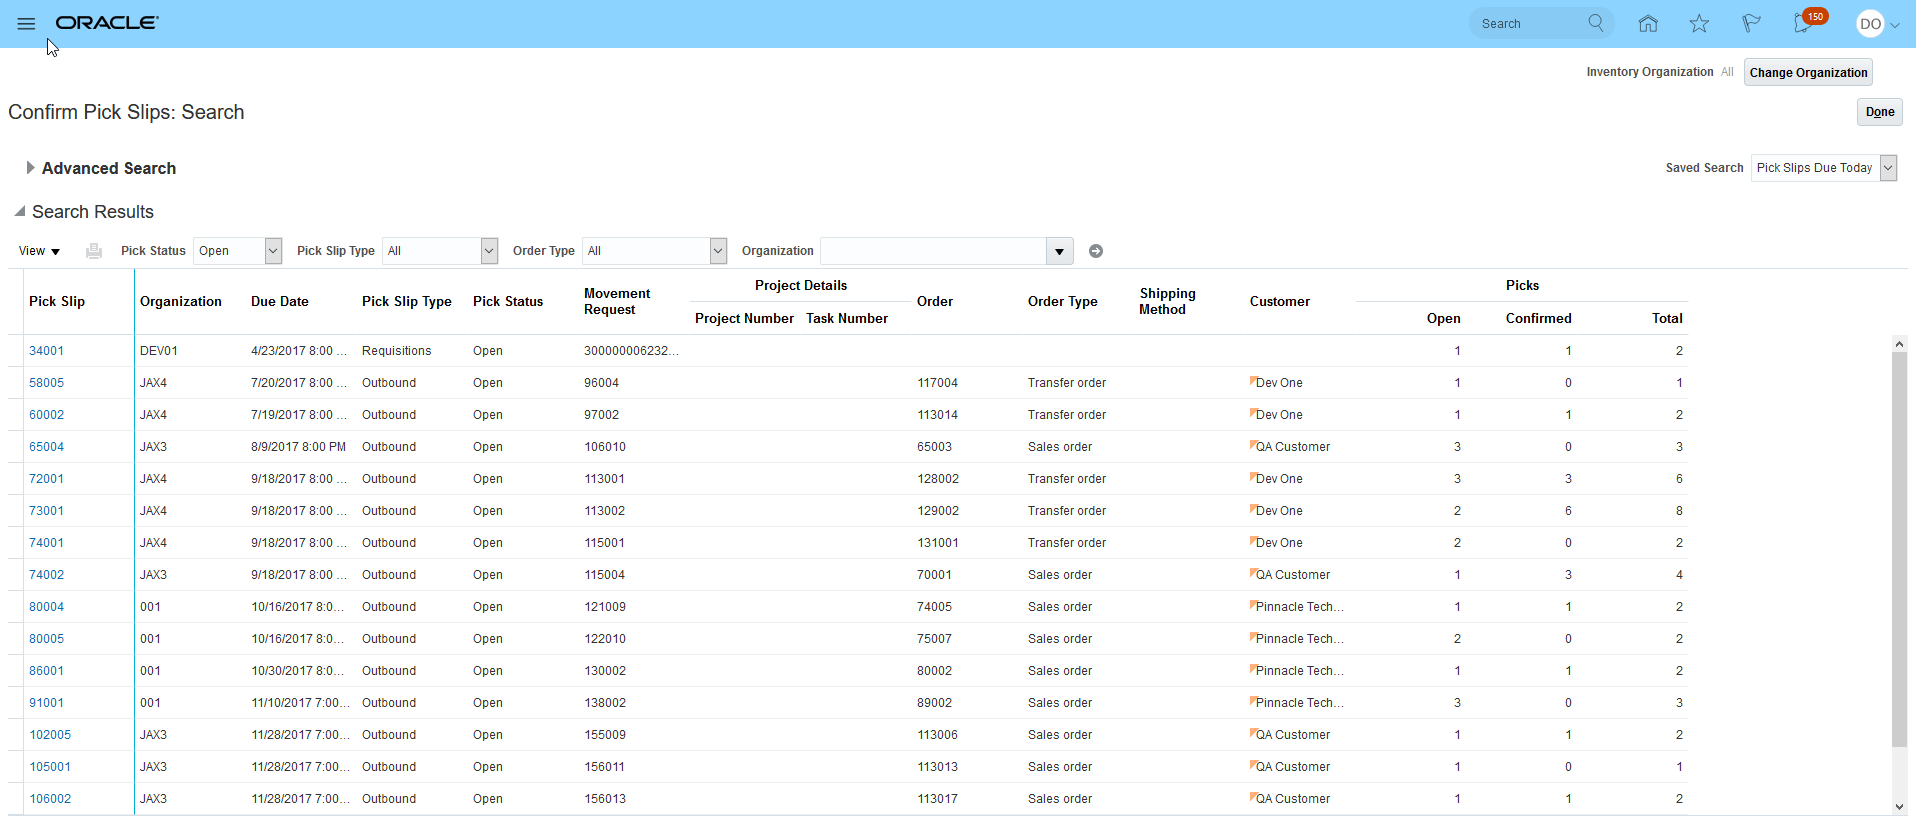Click the Order Type column header
1916x832 pixels.
pyautogui.click(x=1063, y=301)
